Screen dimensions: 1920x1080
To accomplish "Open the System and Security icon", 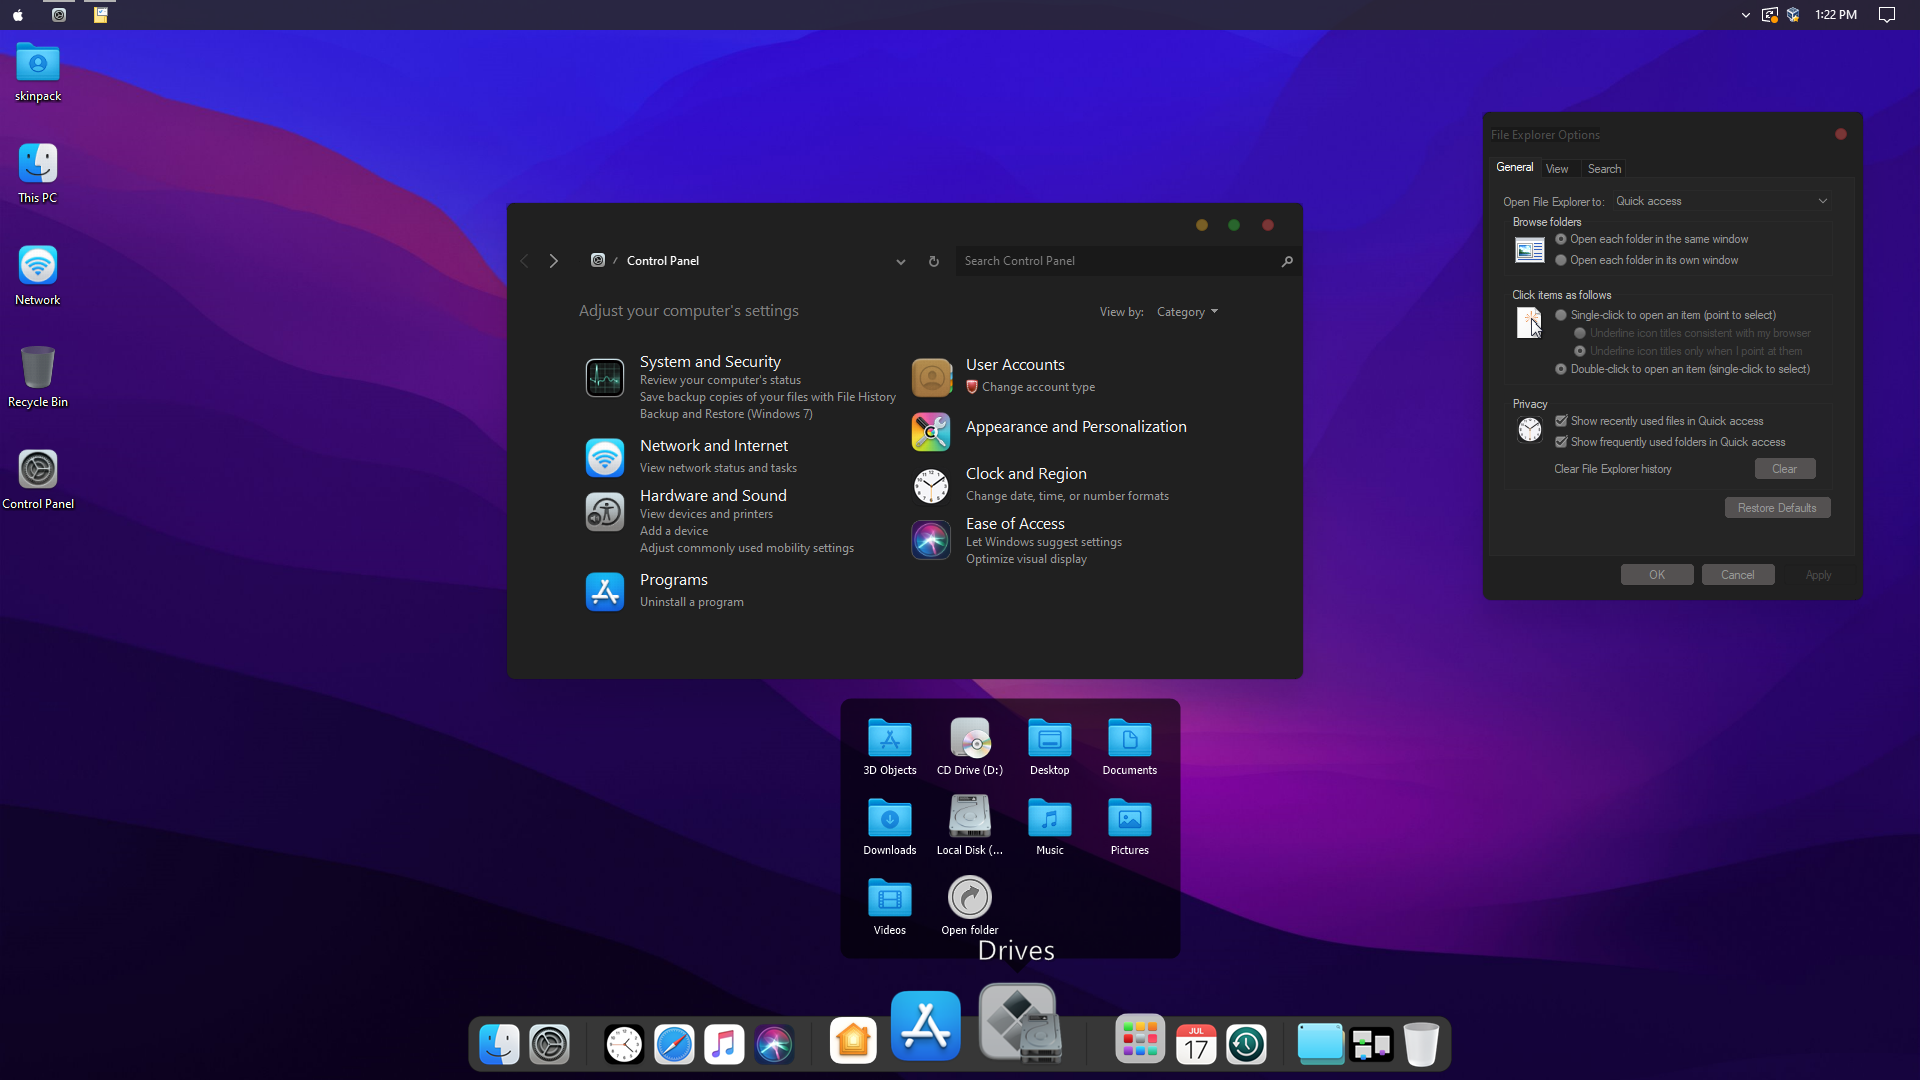I will [604, 378].
